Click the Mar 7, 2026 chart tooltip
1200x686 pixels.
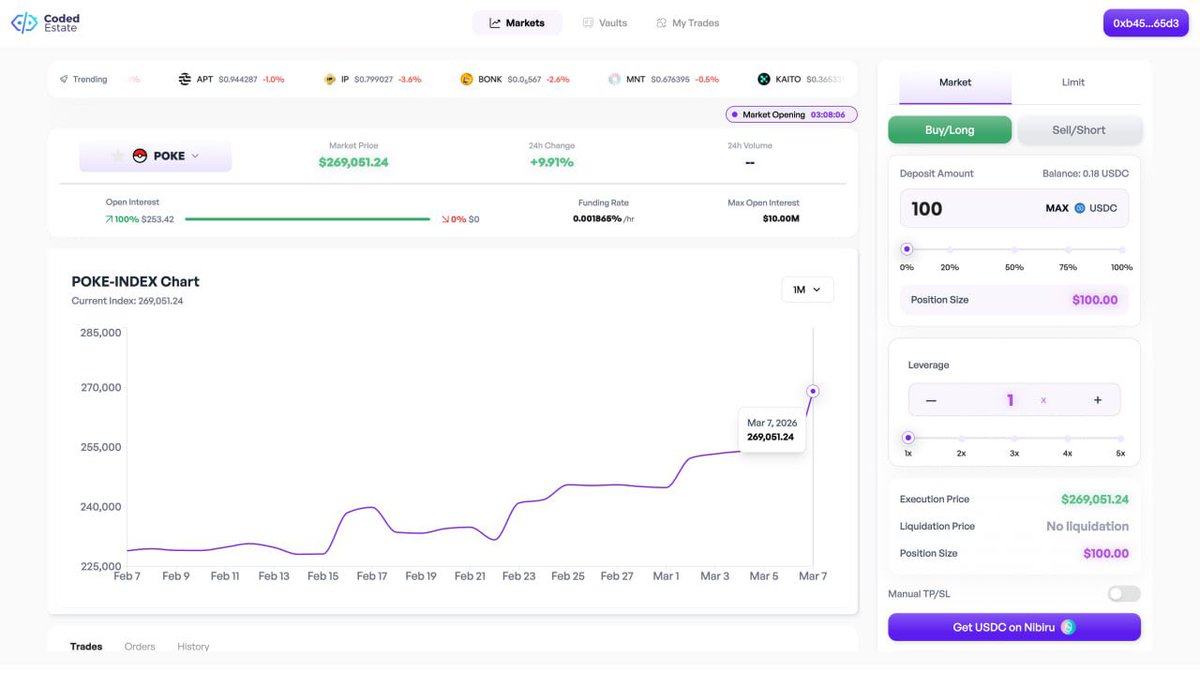(x=772, y=430)
